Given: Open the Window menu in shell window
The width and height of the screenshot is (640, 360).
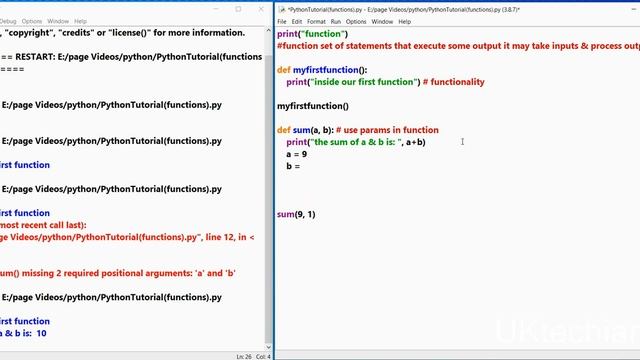Looking at the screenshot, I should coord(58,21).
